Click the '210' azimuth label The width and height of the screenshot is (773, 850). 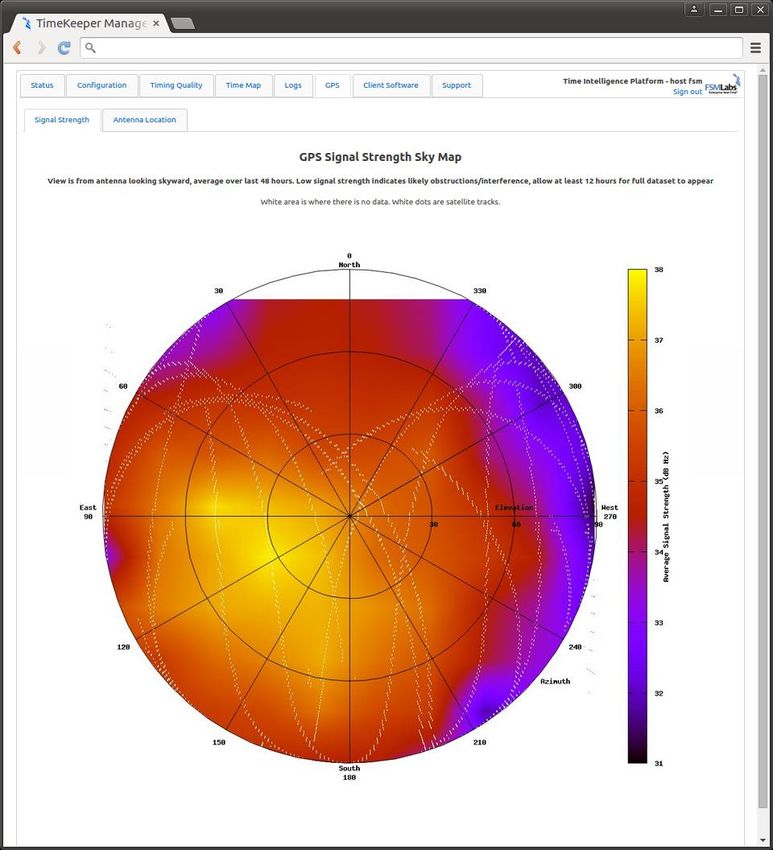coord(480,742)
